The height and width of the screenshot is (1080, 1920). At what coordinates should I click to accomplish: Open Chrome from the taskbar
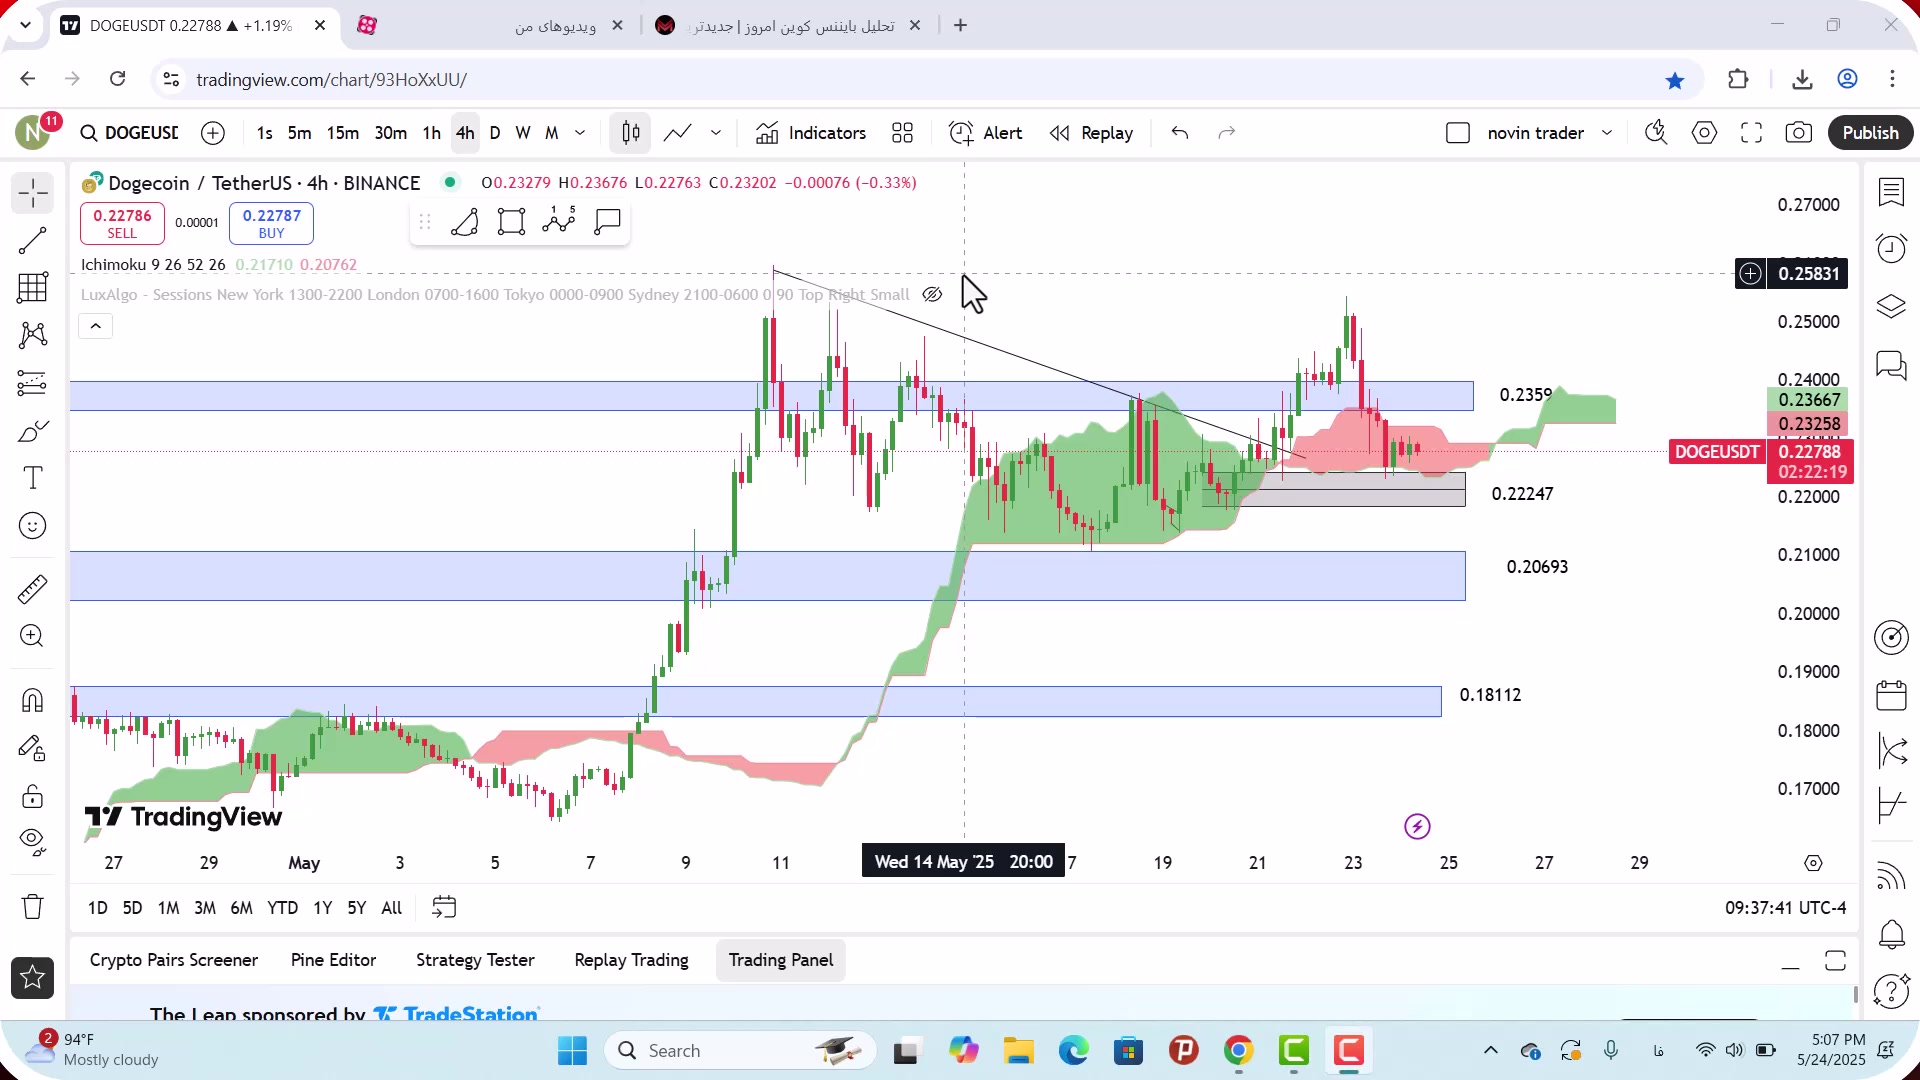(x=1238, y=1051)
